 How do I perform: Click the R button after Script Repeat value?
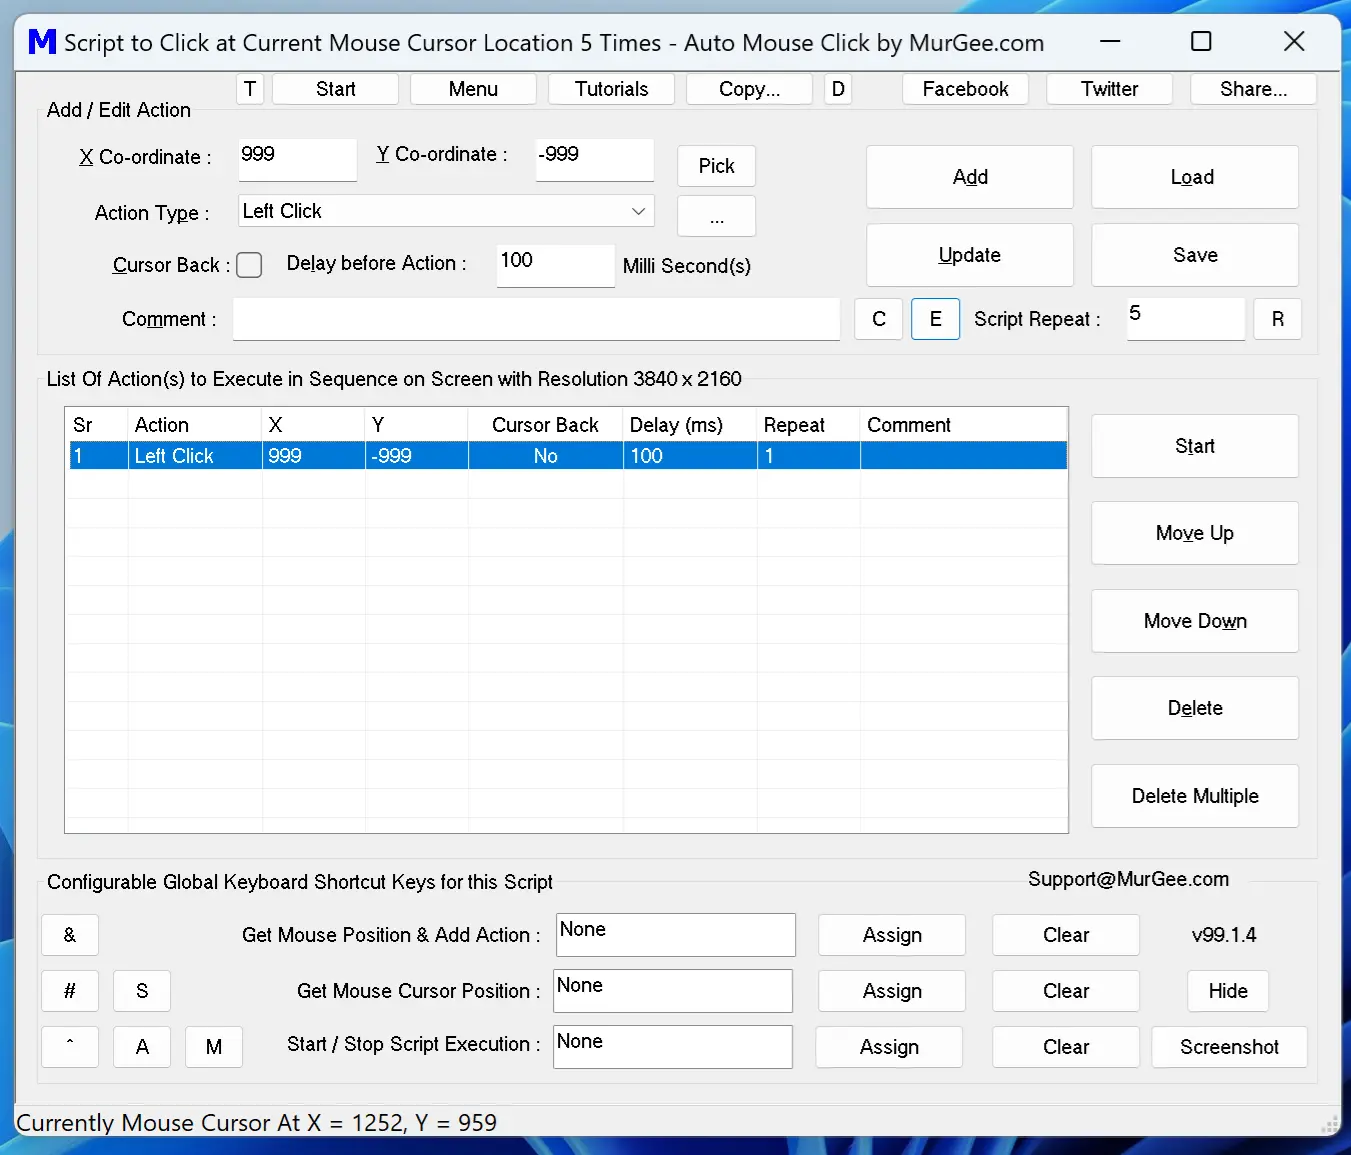coord(1277,319)
